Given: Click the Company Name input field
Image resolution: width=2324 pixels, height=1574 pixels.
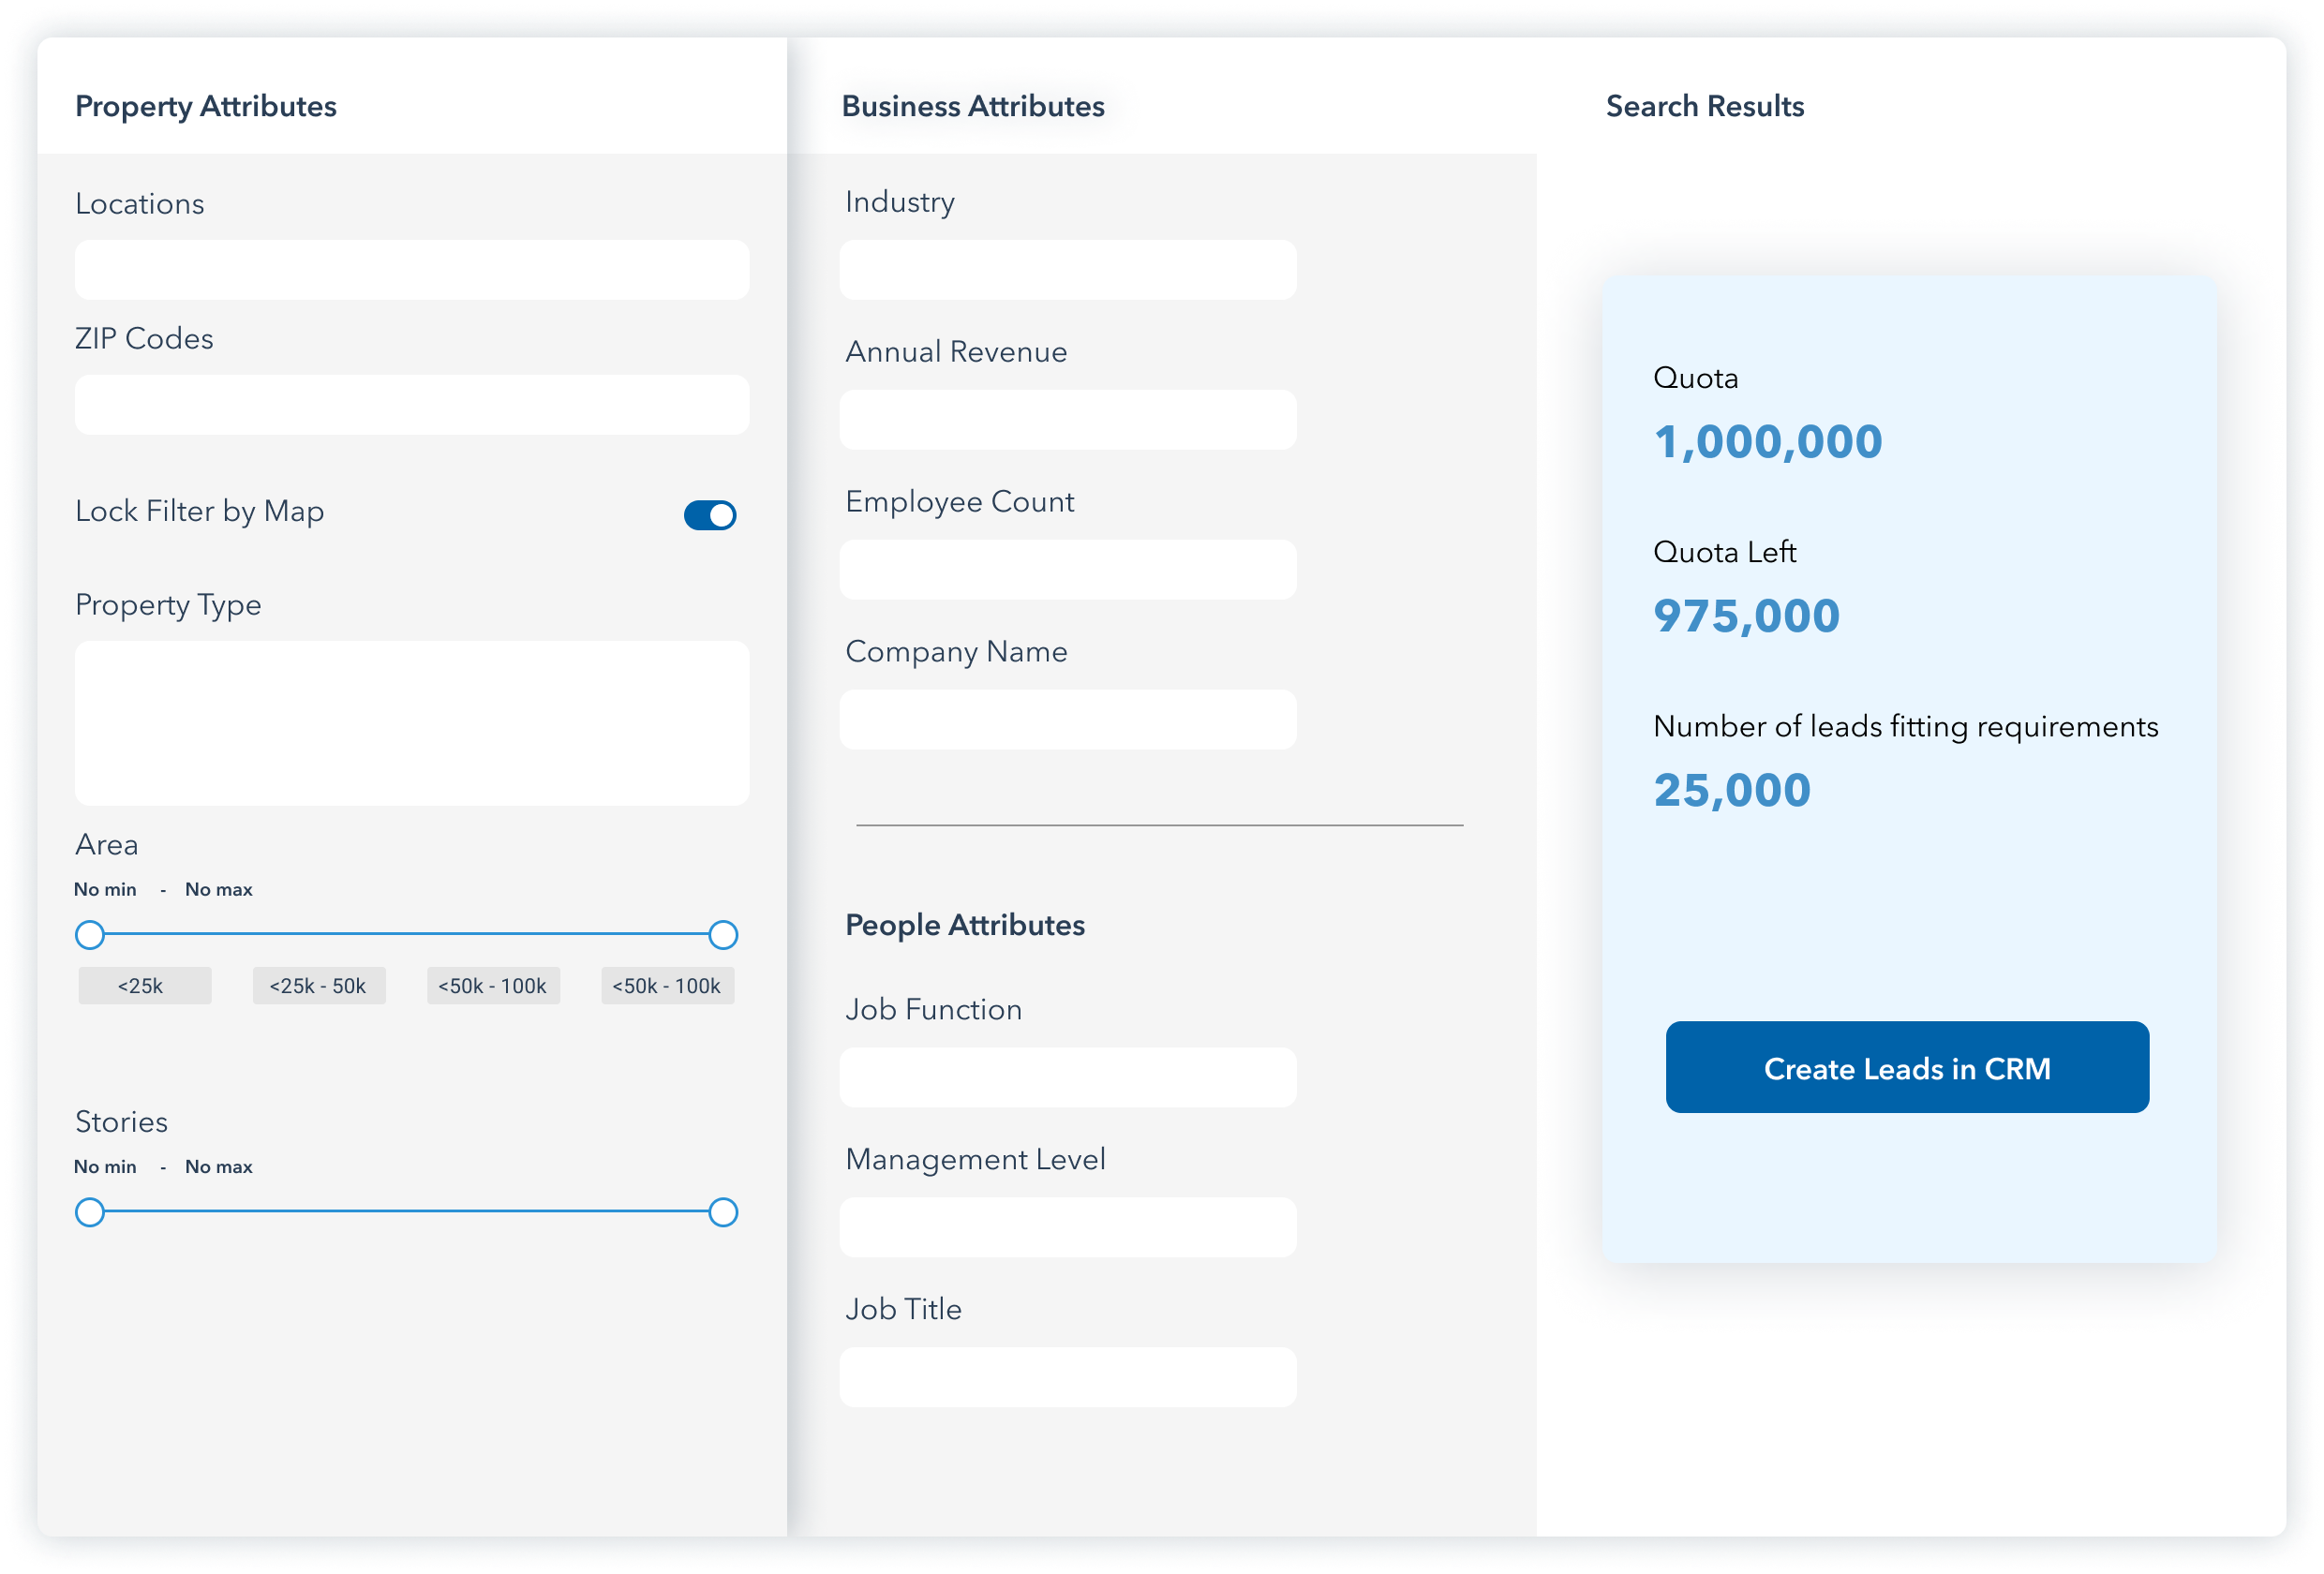Looking at the screenshot, I should click(x=1067, y=720).
